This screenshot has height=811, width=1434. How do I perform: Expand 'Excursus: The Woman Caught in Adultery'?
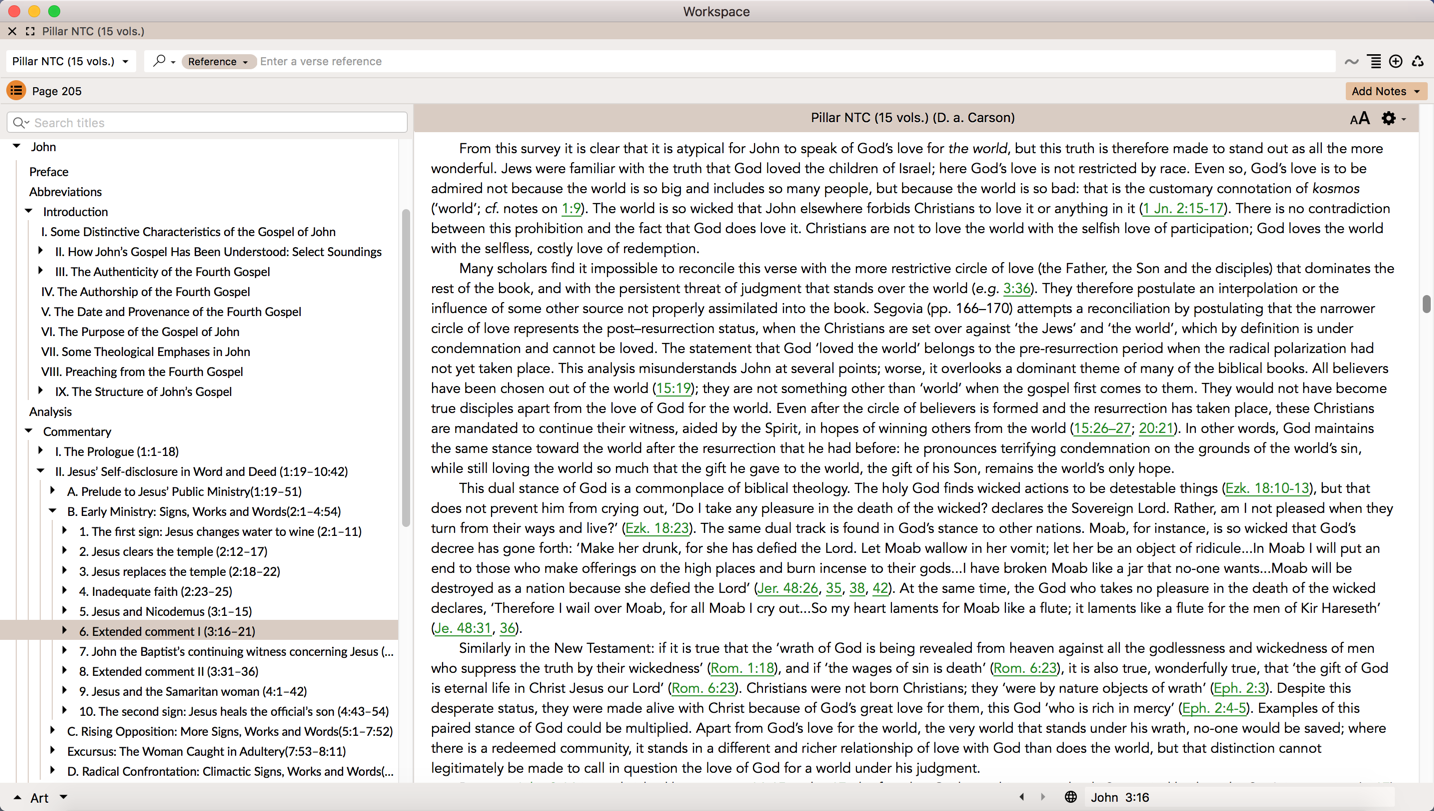(x=53, y=752)
